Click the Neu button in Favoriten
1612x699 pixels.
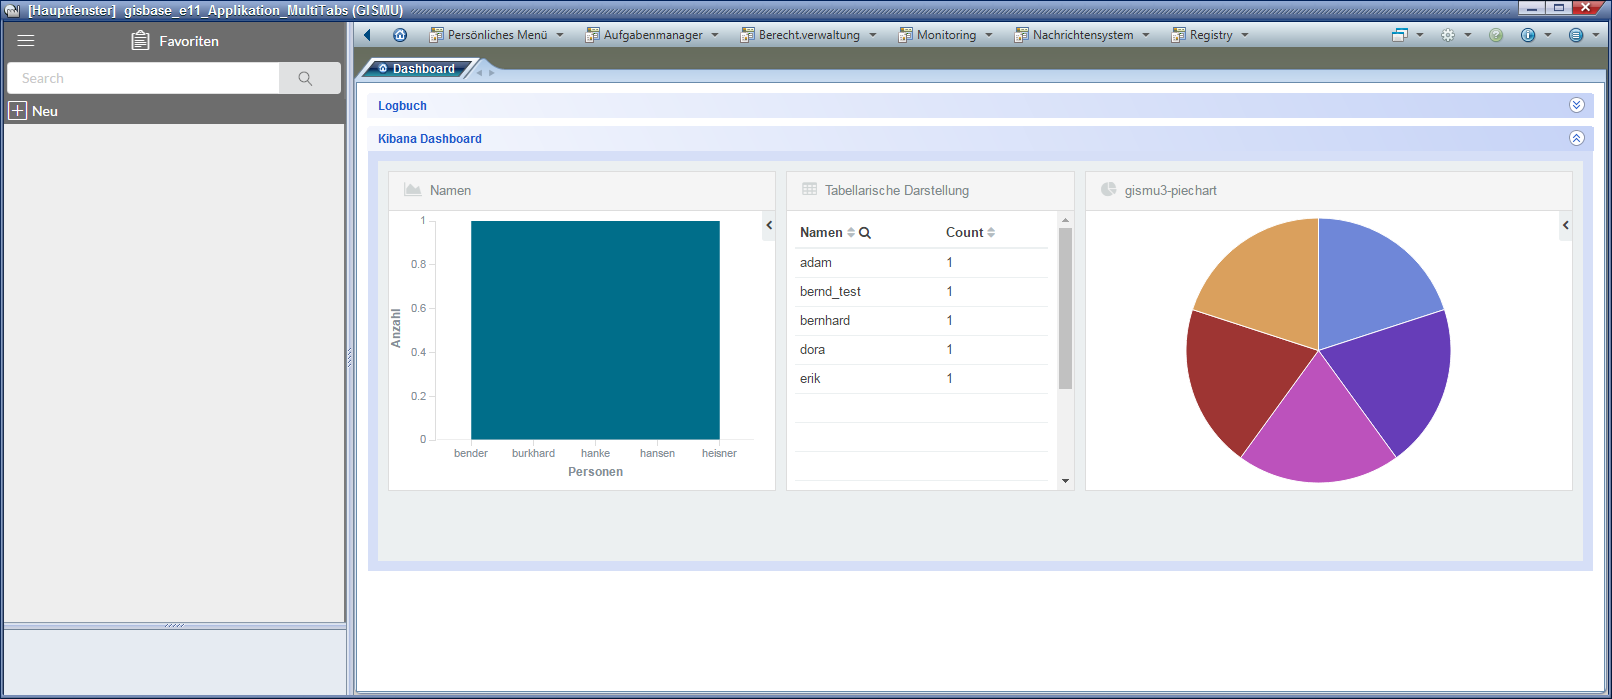point(34,111)
